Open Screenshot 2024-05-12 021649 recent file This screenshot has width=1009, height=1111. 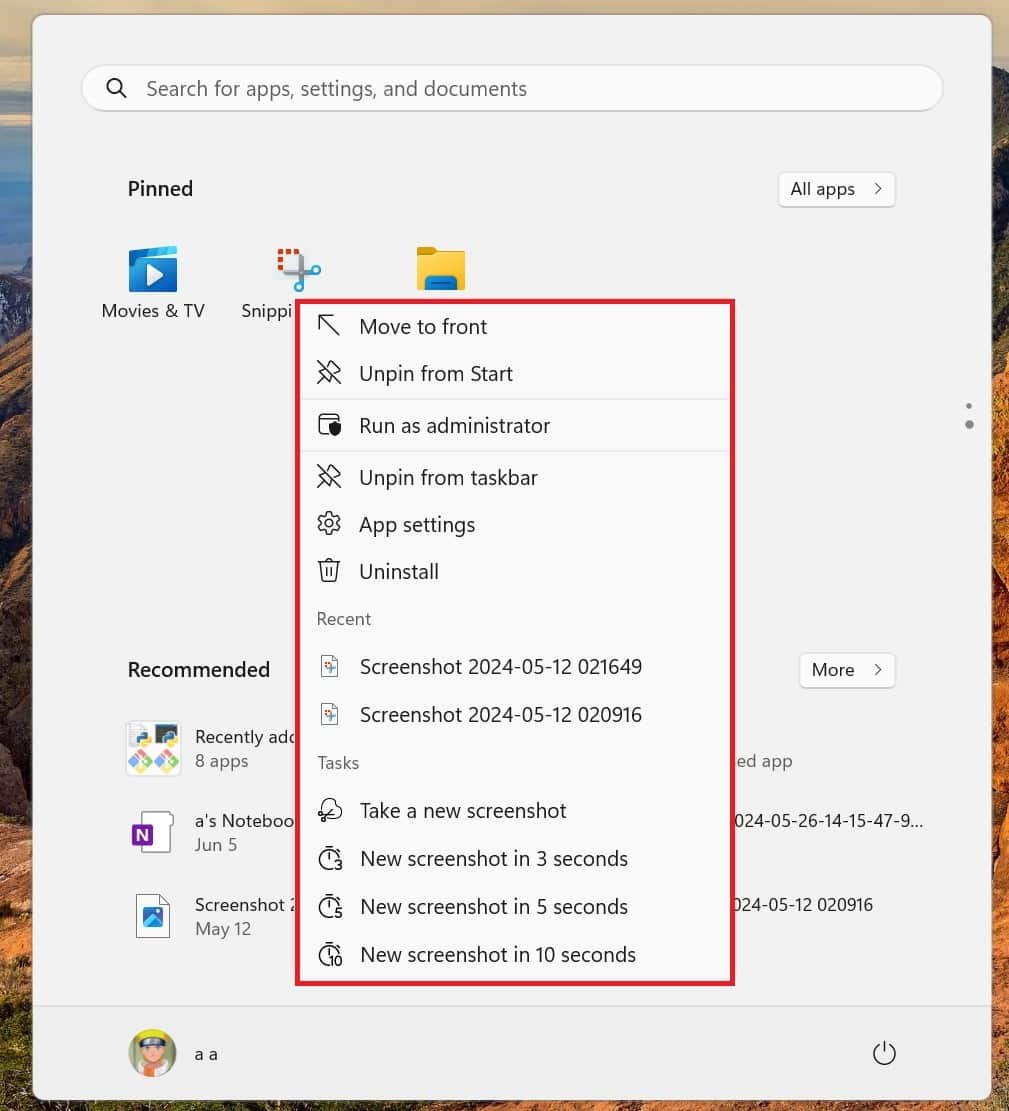click(x=500, y=666)
